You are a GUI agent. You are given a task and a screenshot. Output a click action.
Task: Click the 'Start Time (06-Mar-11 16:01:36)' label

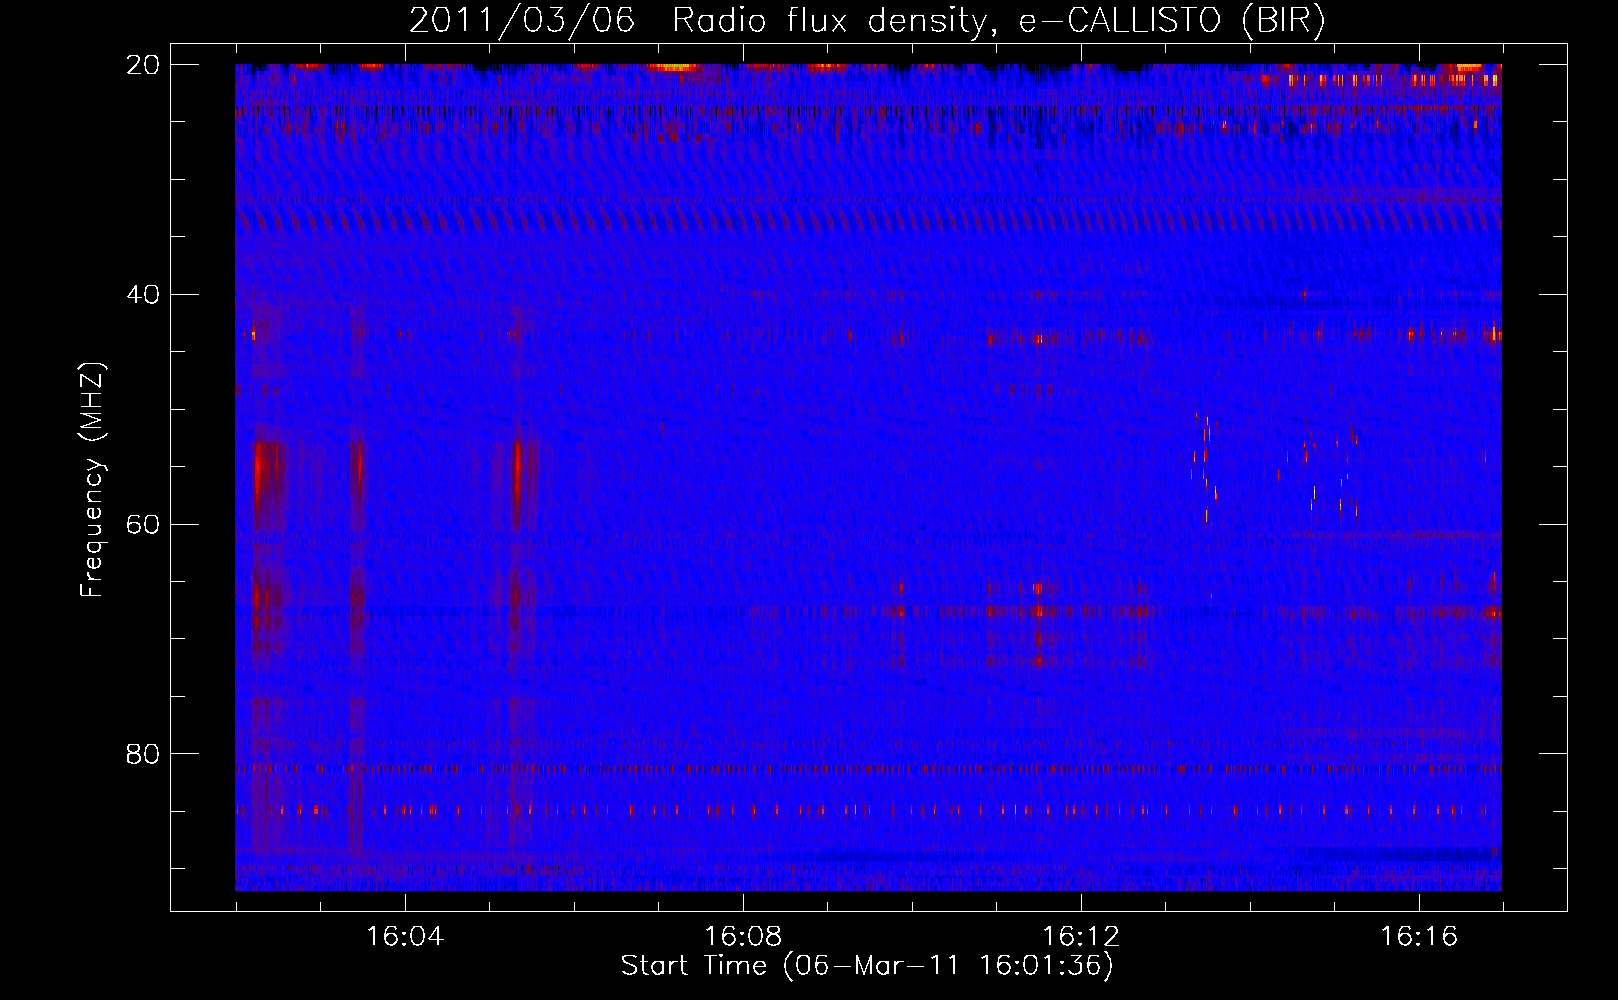tap(867, 966)
